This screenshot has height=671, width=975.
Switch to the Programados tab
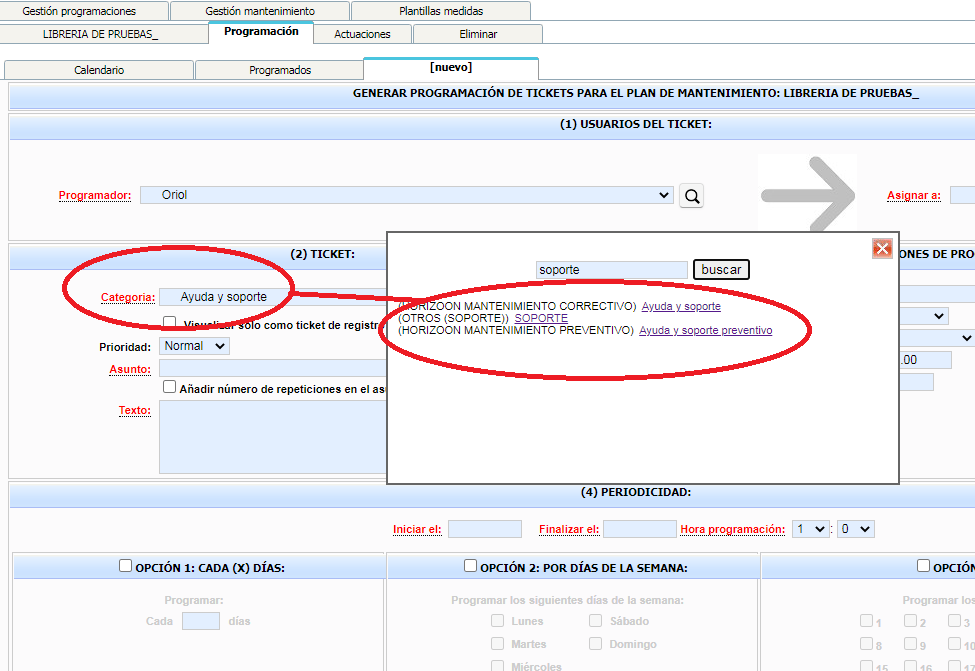(280, 70)
